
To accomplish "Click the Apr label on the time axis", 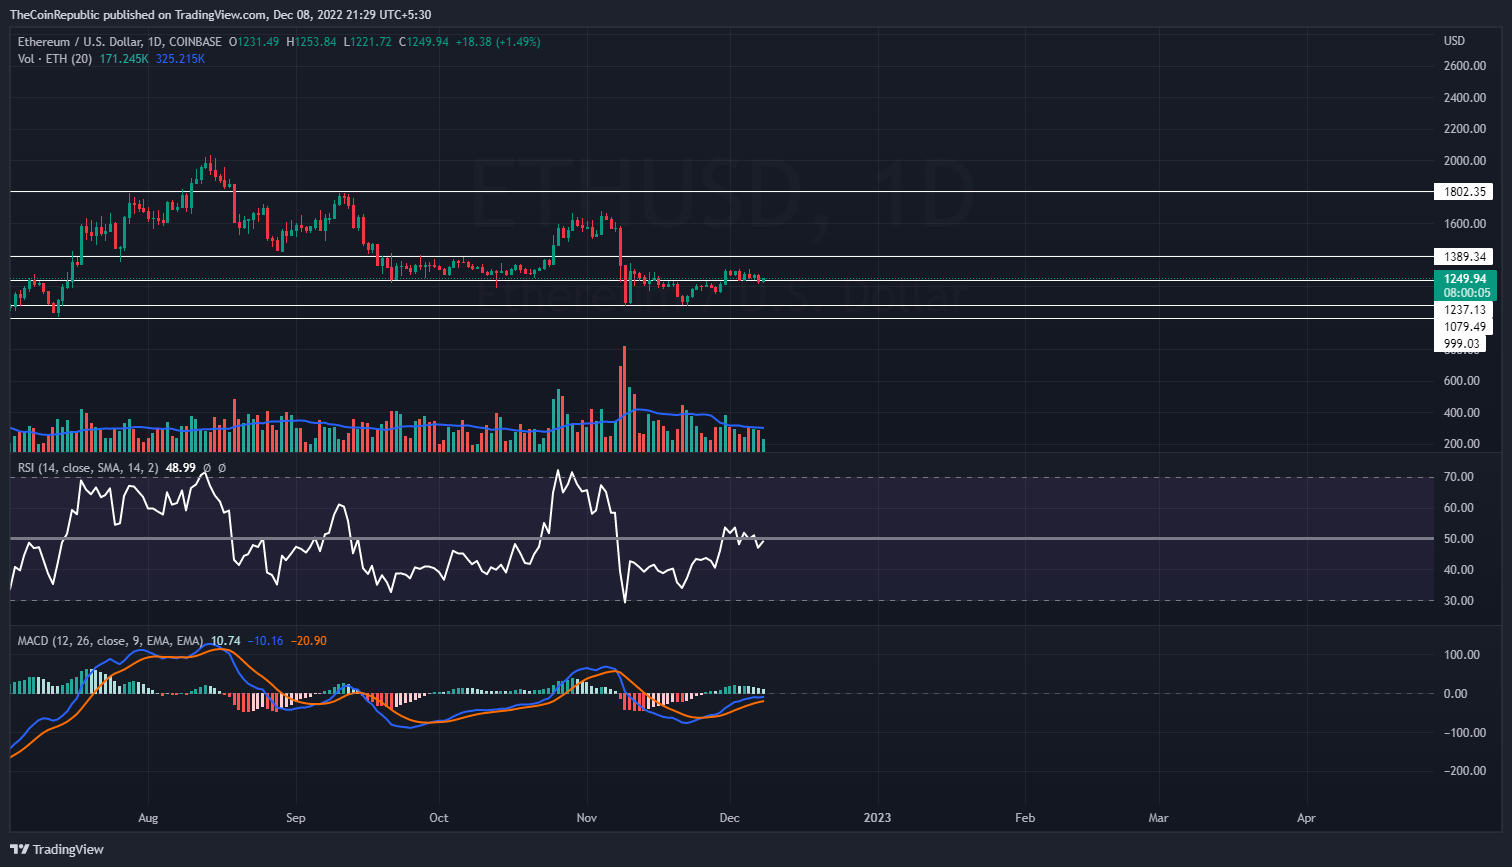I will click(x=1305, y=817).
